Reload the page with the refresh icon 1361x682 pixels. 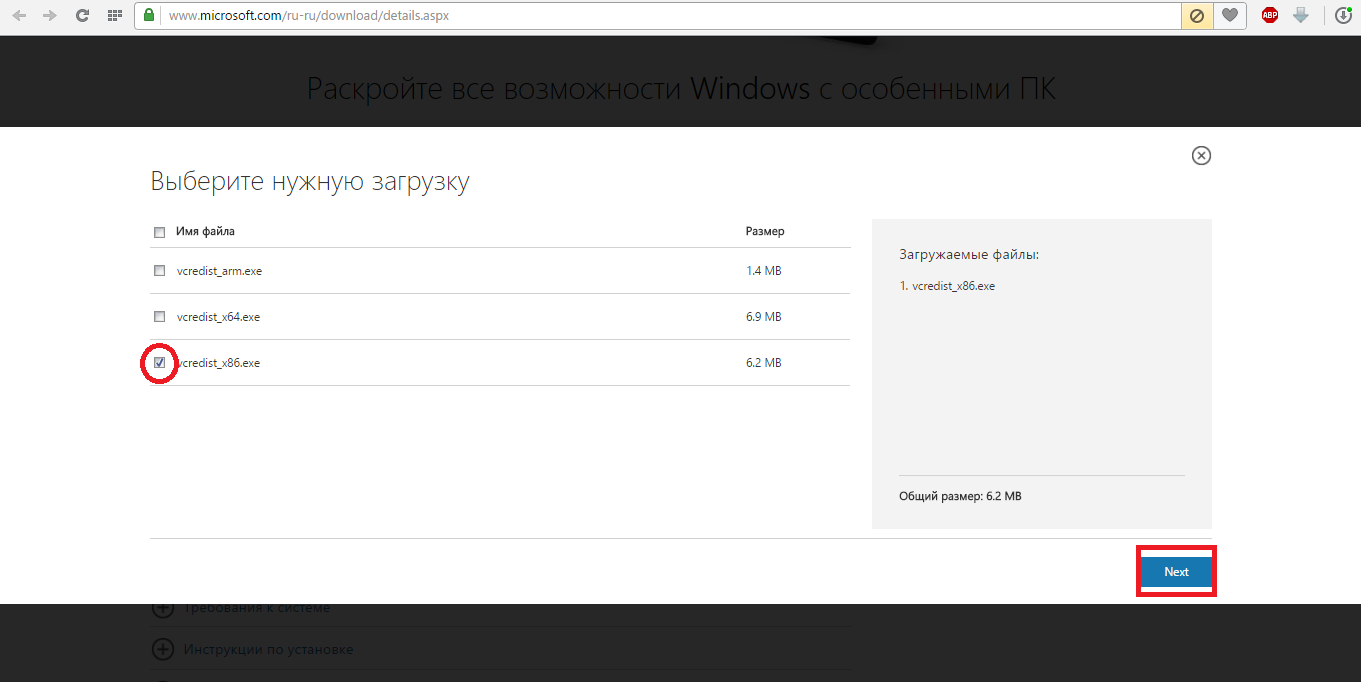pyautogui.click(x=82, y=16)
